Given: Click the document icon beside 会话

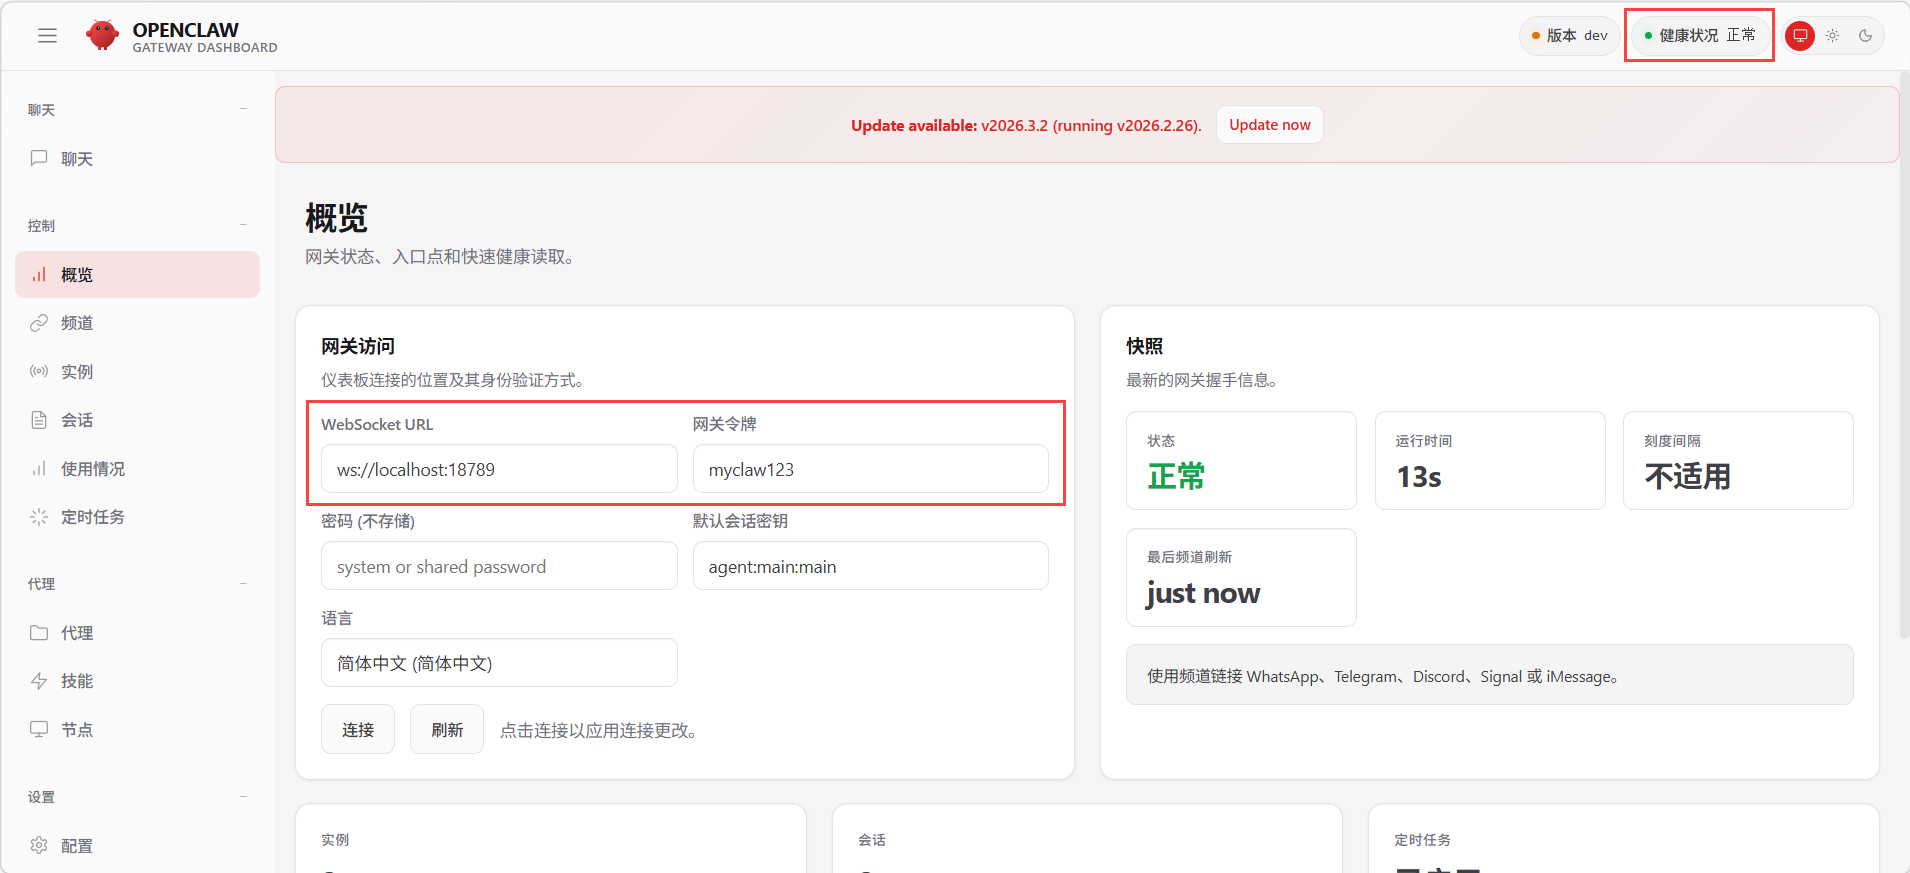Looking at the screenshot, I should [39, 420].
